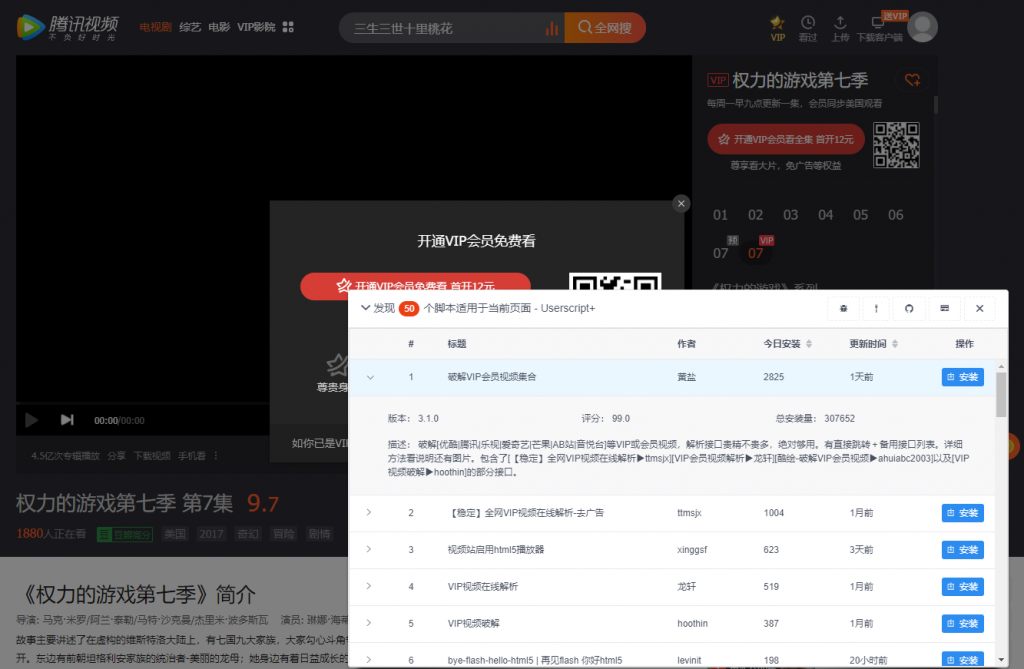Open the GitHub icon in Userscript+ panel
Image resolution: width=1024 pixels, height=669 pixels.
tap(909, 308)
